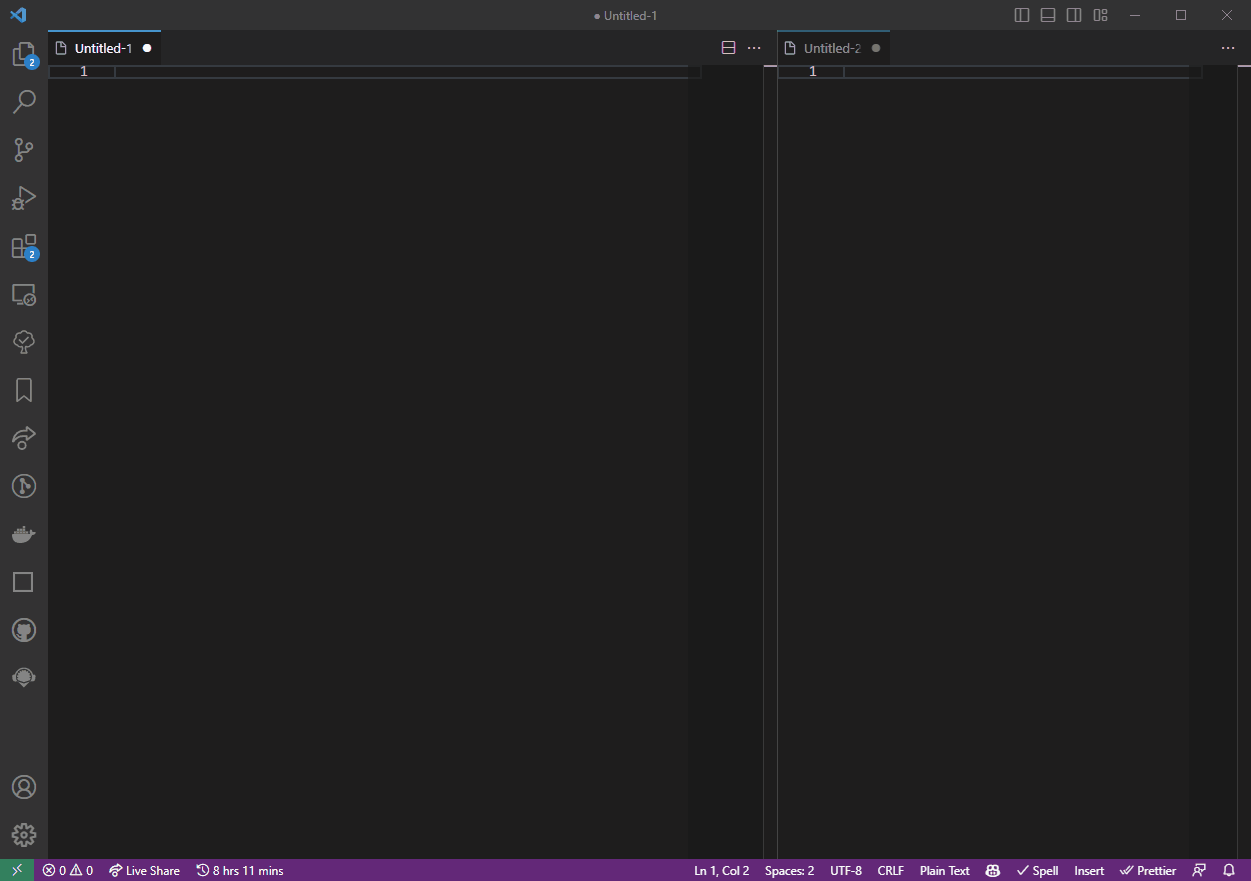Open the UTF-8 encoding selector
The height and width of the screenshot is (881, 1251).
(x=845, y=870)
